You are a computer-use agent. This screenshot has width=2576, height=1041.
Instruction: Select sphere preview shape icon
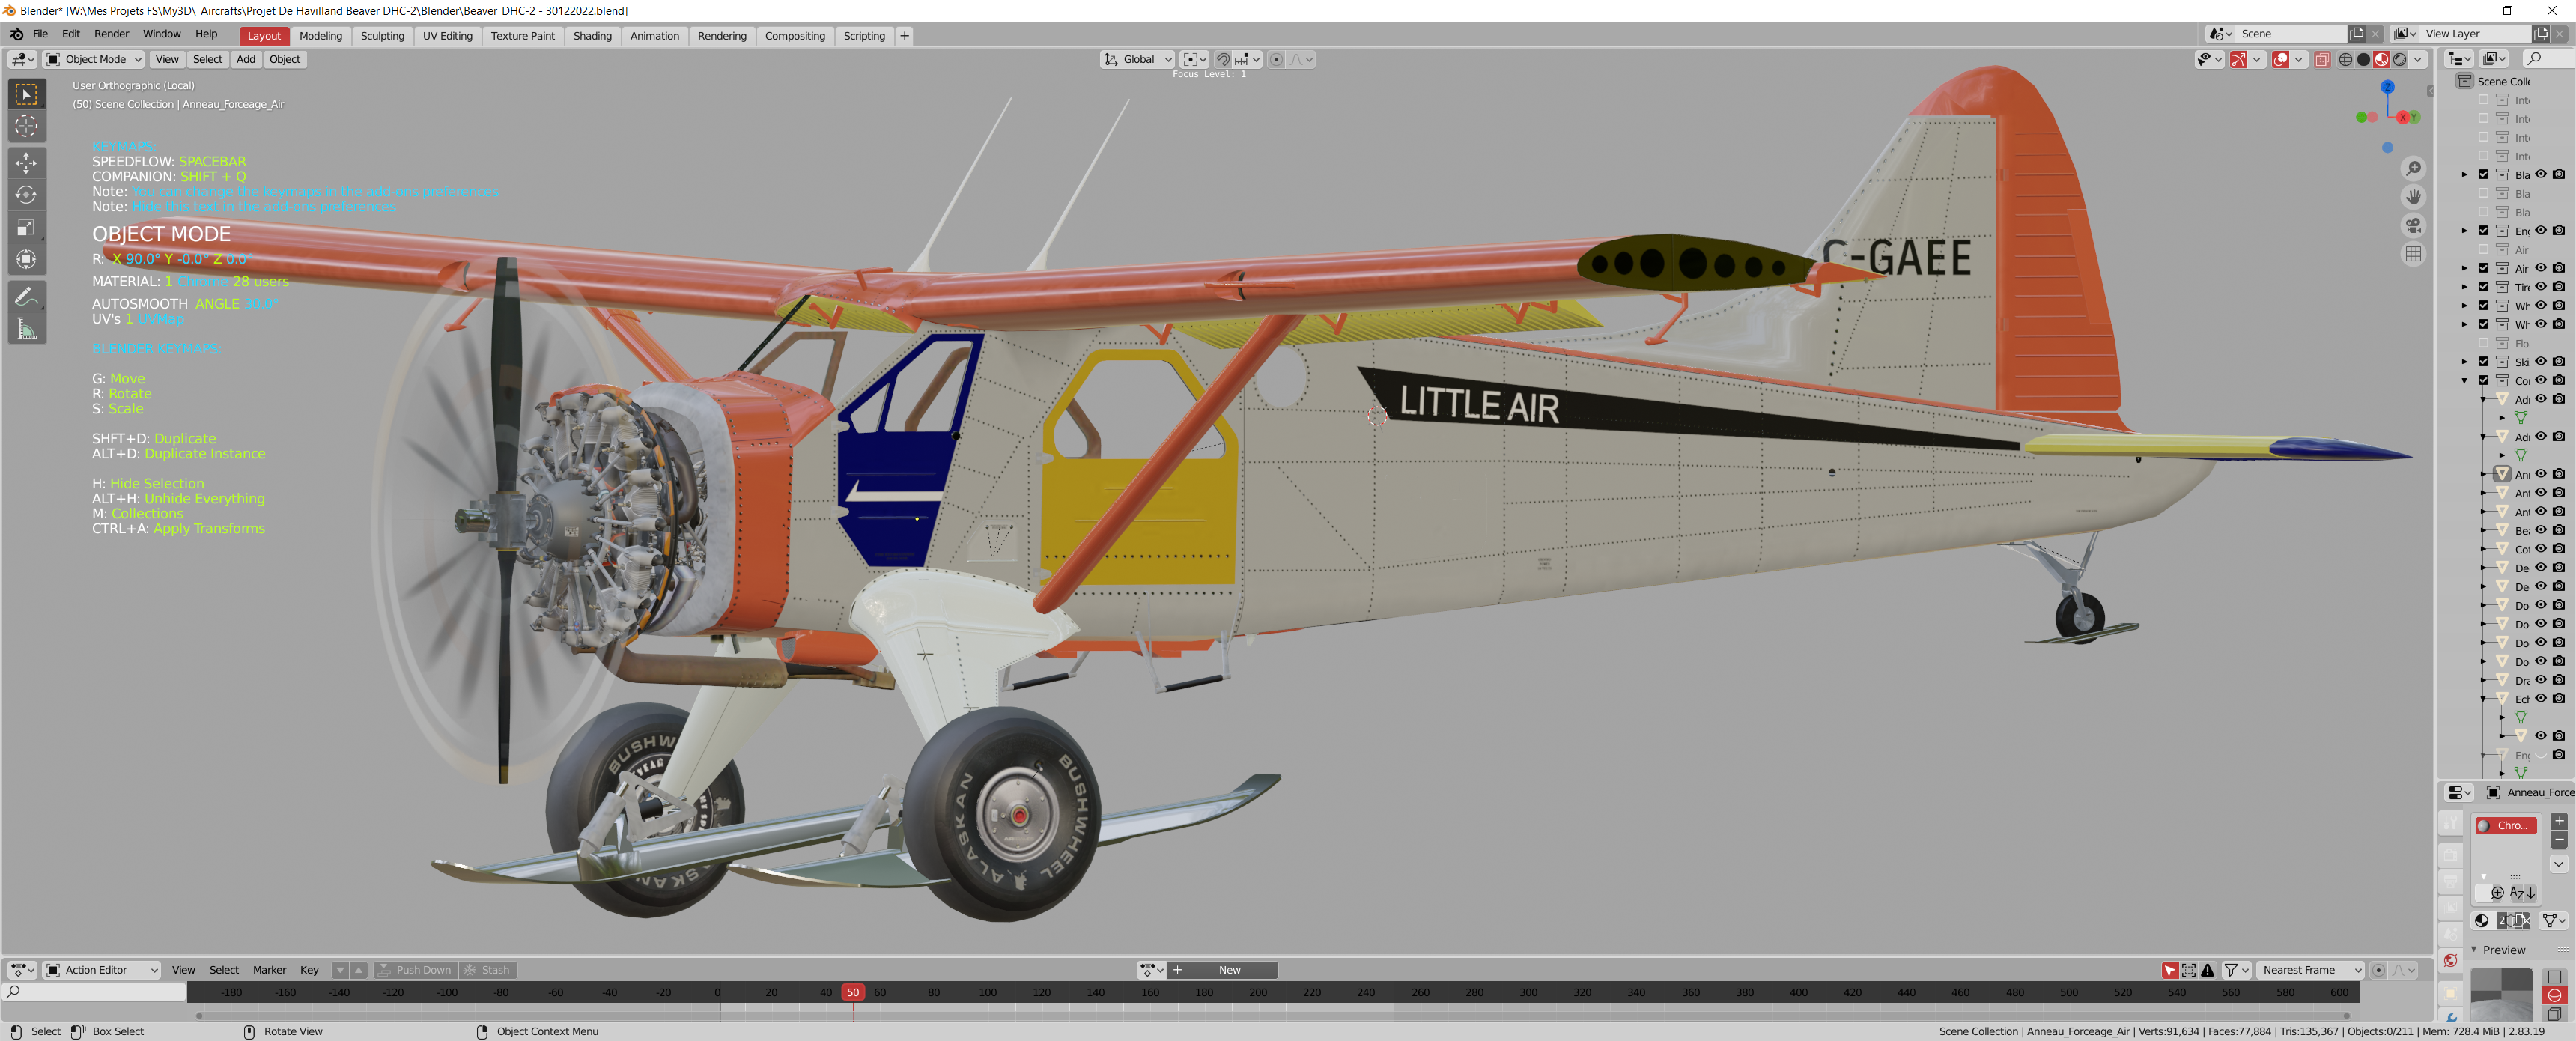(x=2554, y=996)
